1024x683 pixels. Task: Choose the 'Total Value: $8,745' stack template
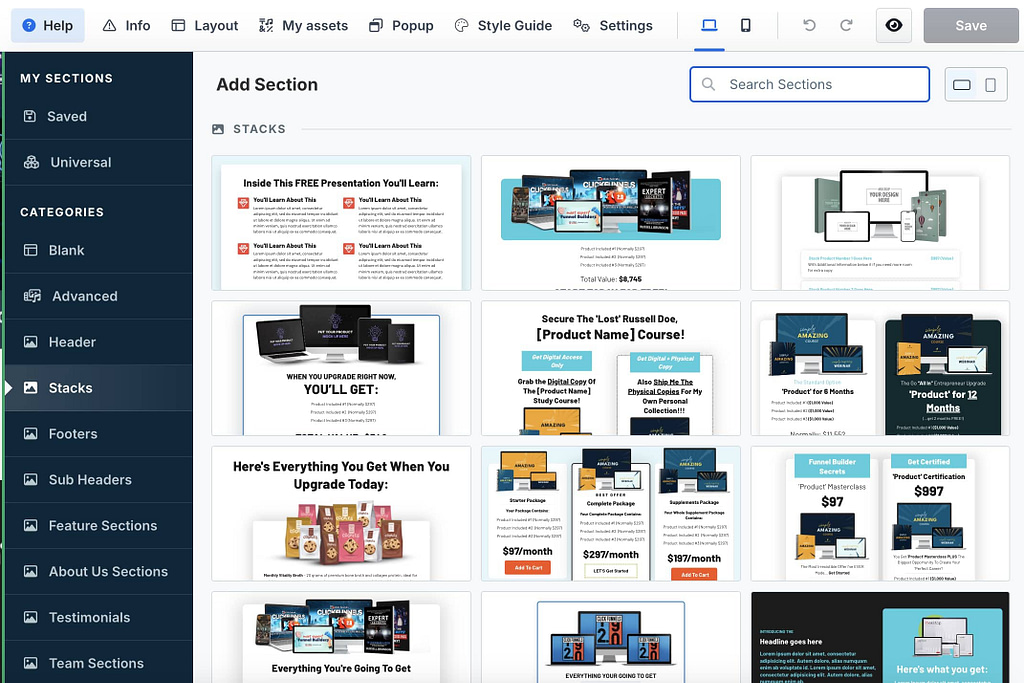[611, 223]
